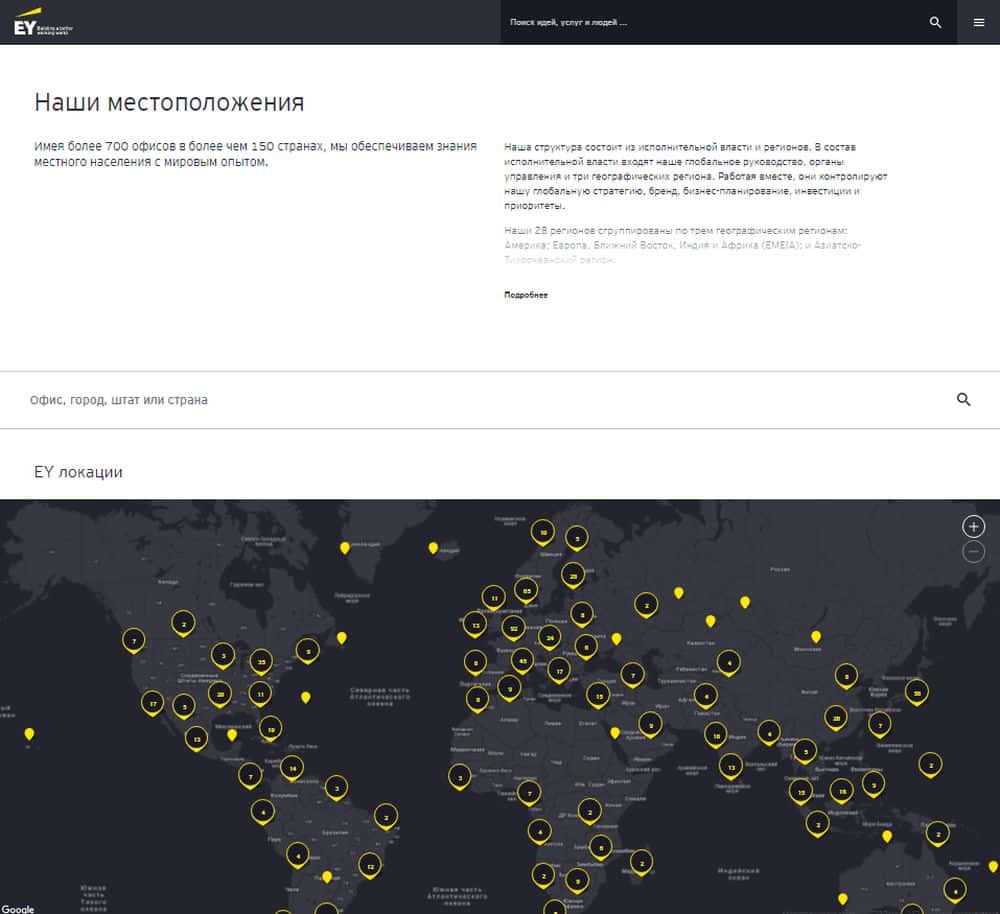The image size is (1000, 914).
Task: Open the cluster of 12 in southern Brazil
Action: 370,866
